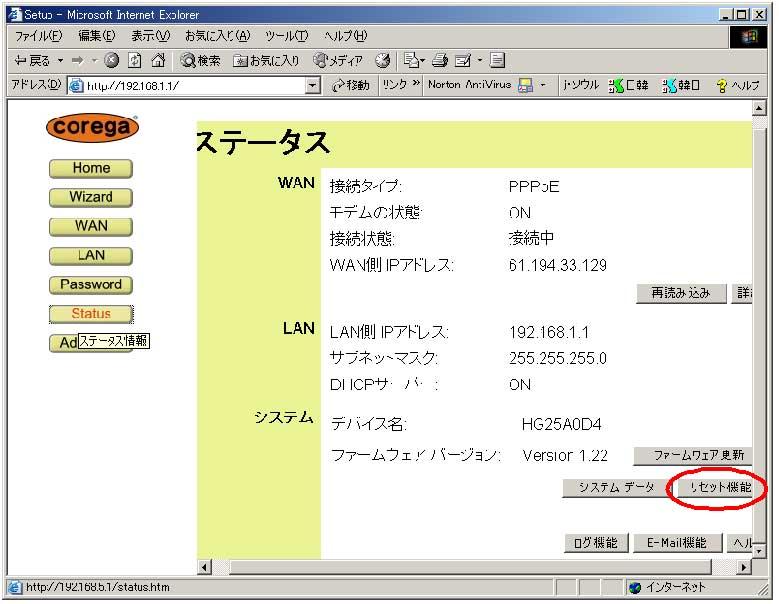Open the ファイル(F) menu
Image resolution: width=779 pixels, height=604 pixels.
pos(38,36)
